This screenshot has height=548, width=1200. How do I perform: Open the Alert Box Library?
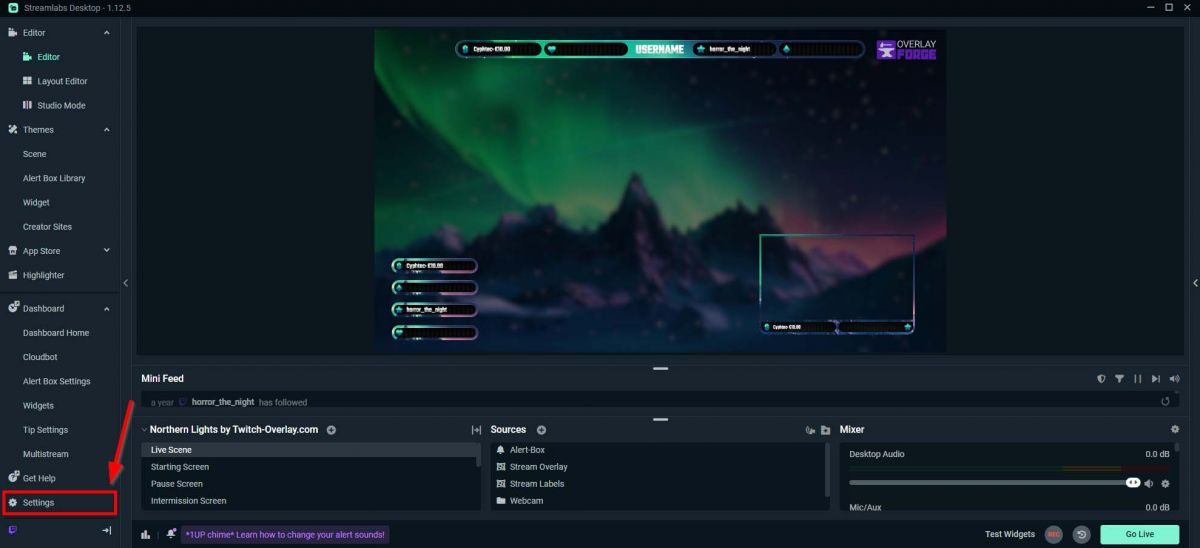54,178
